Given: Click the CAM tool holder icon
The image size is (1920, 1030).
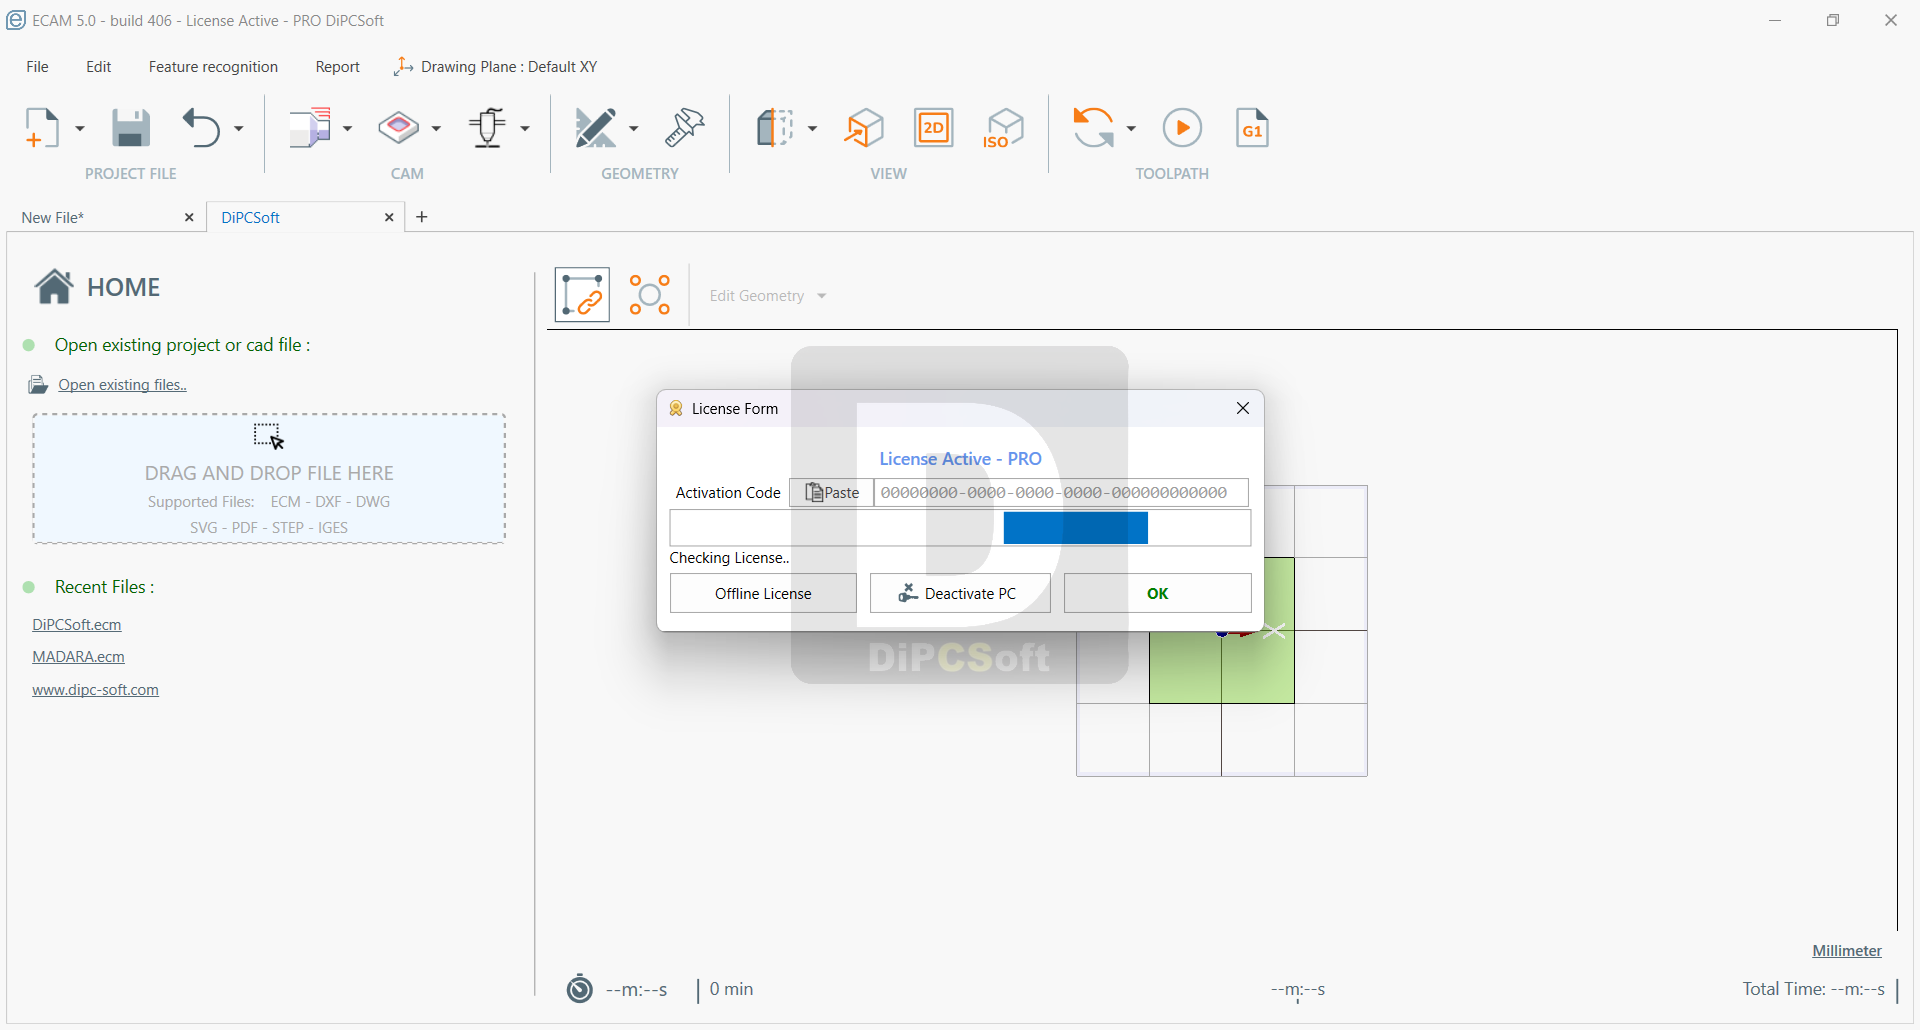Looking at the screenshot, I should click(488, 128).
